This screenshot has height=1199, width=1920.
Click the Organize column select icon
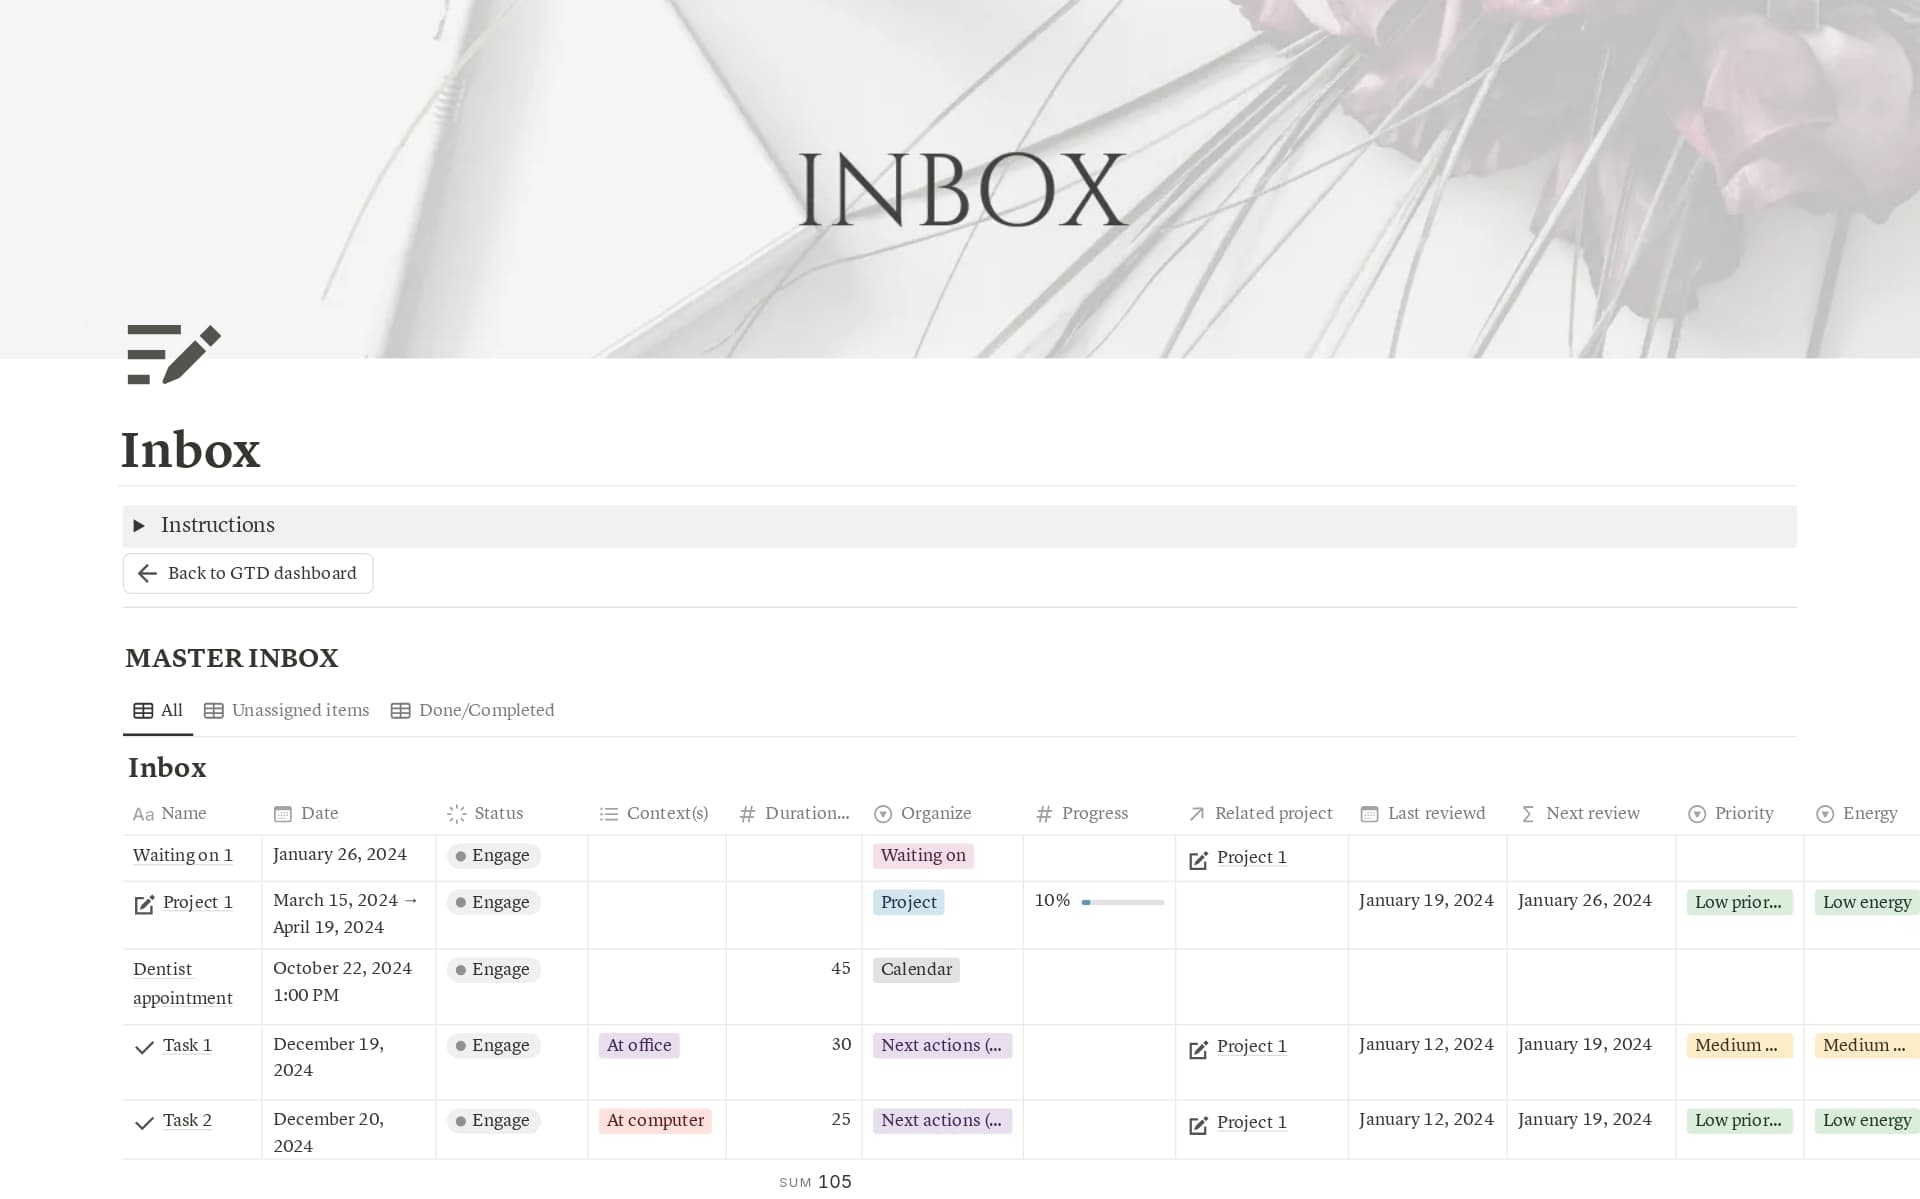[x=883, y=814]
